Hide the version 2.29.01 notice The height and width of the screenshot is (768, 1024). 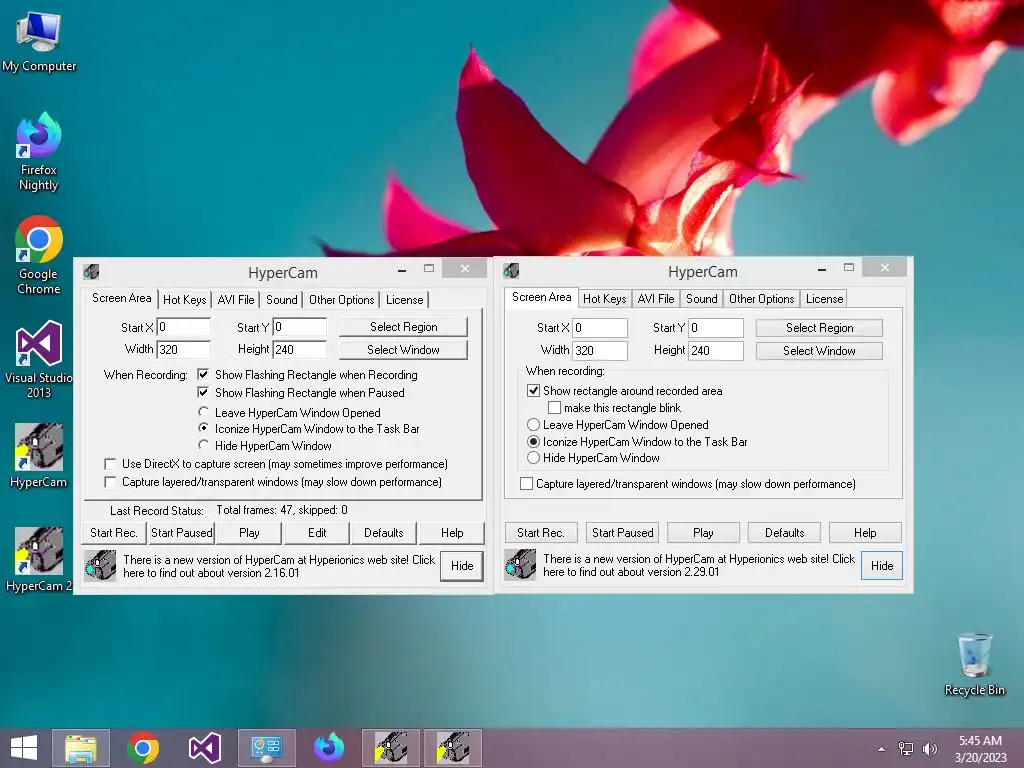click(x=882, y=566)
